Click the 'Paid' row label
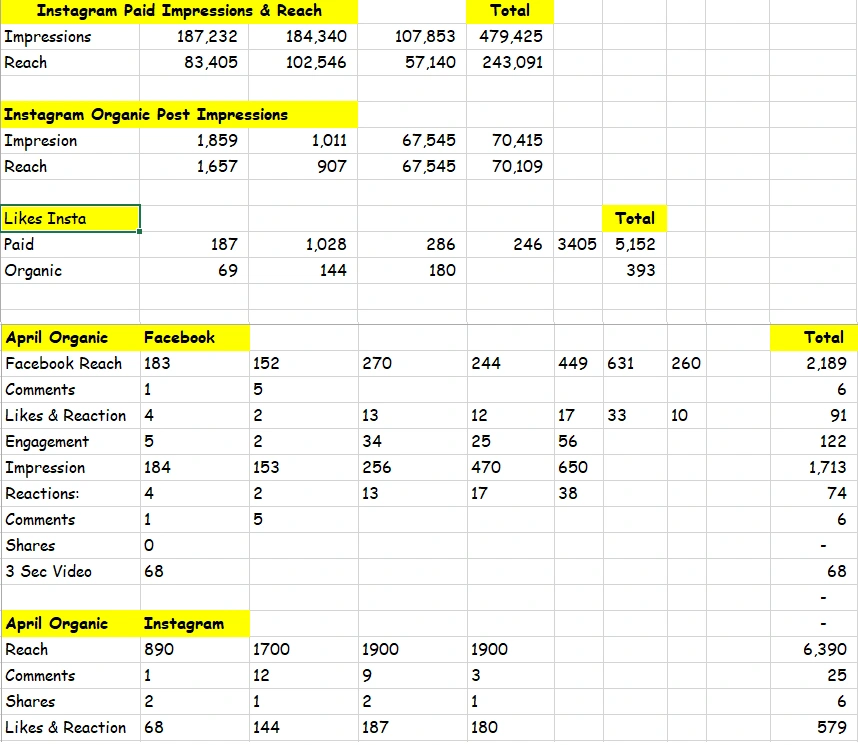Screen dimensions: 858x745 click(70, 244)
